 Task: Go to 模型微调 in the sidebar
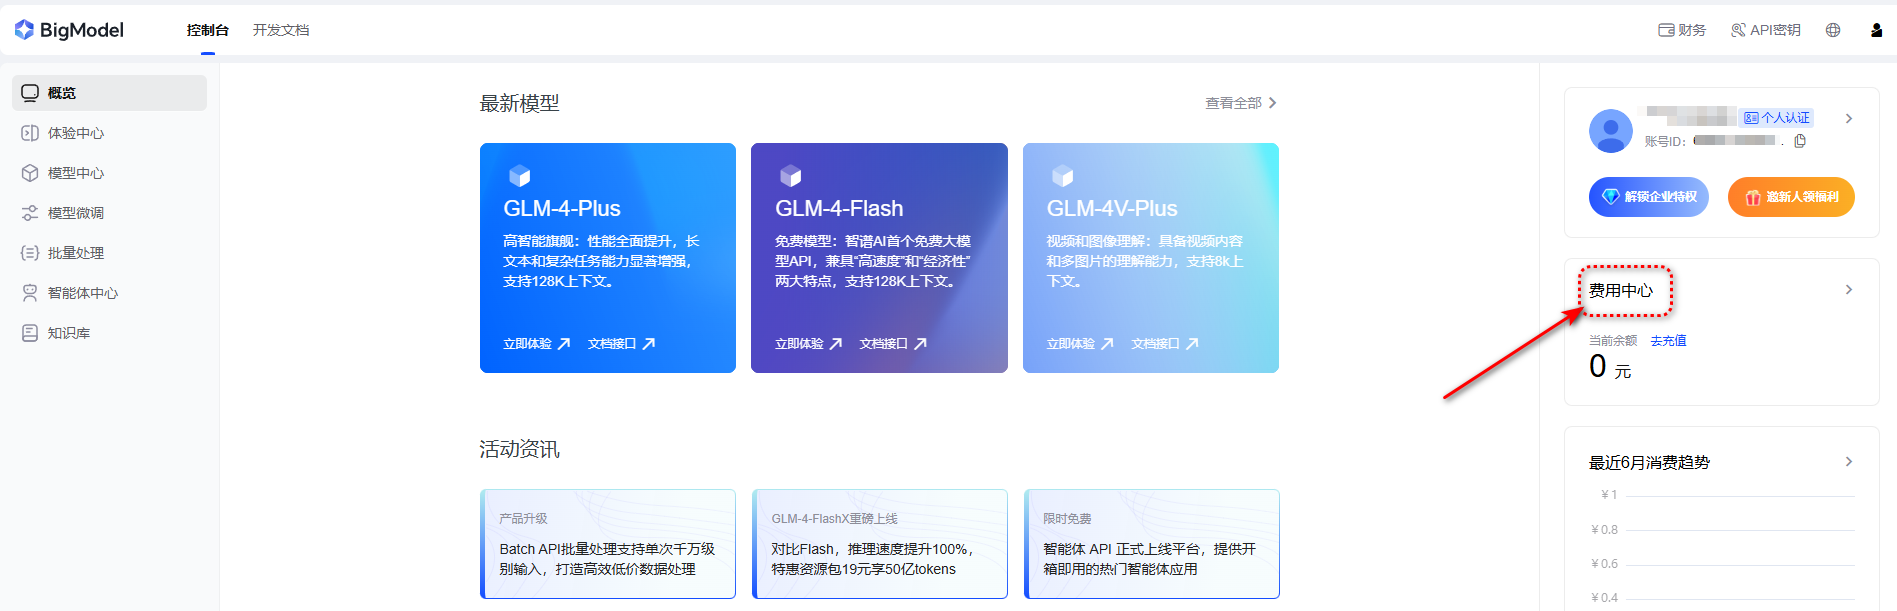tap(75, 213)
